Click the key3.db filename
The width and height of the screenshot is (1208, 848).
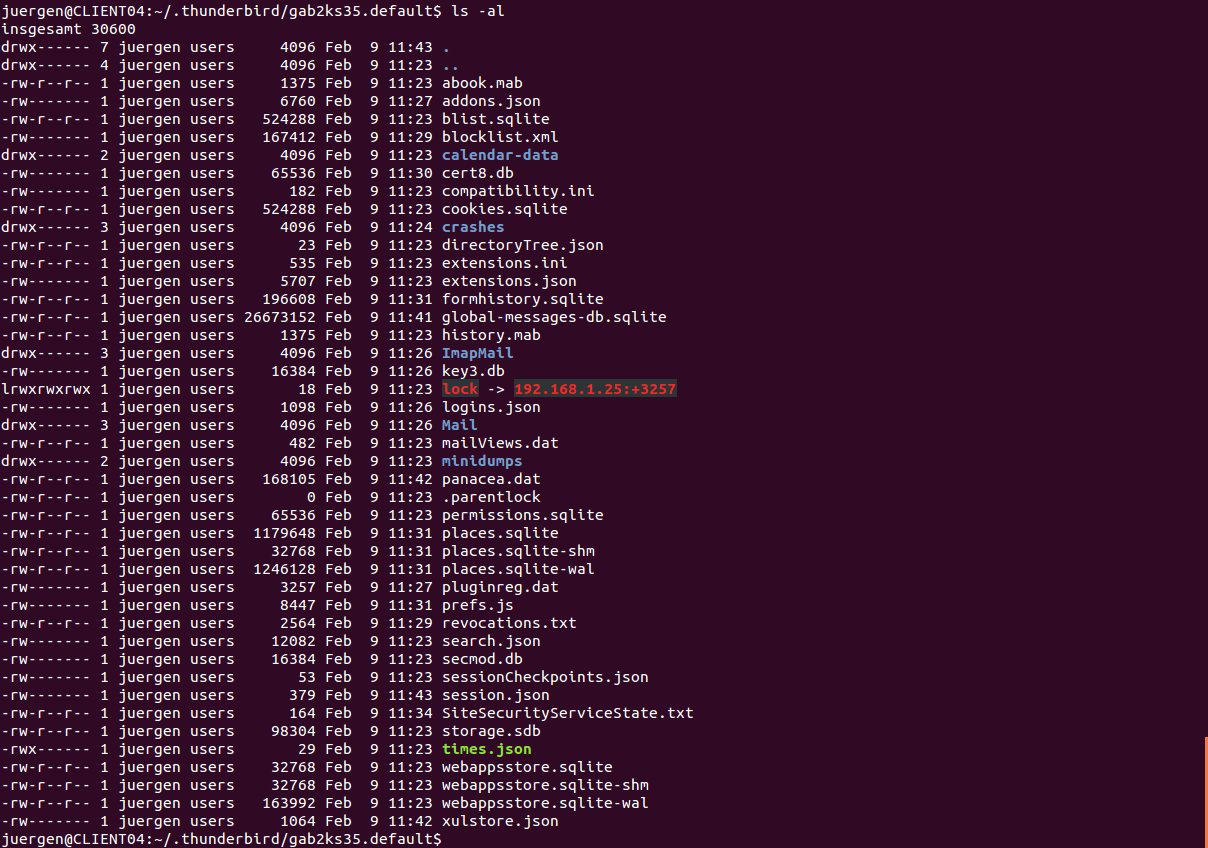(473, 371)
